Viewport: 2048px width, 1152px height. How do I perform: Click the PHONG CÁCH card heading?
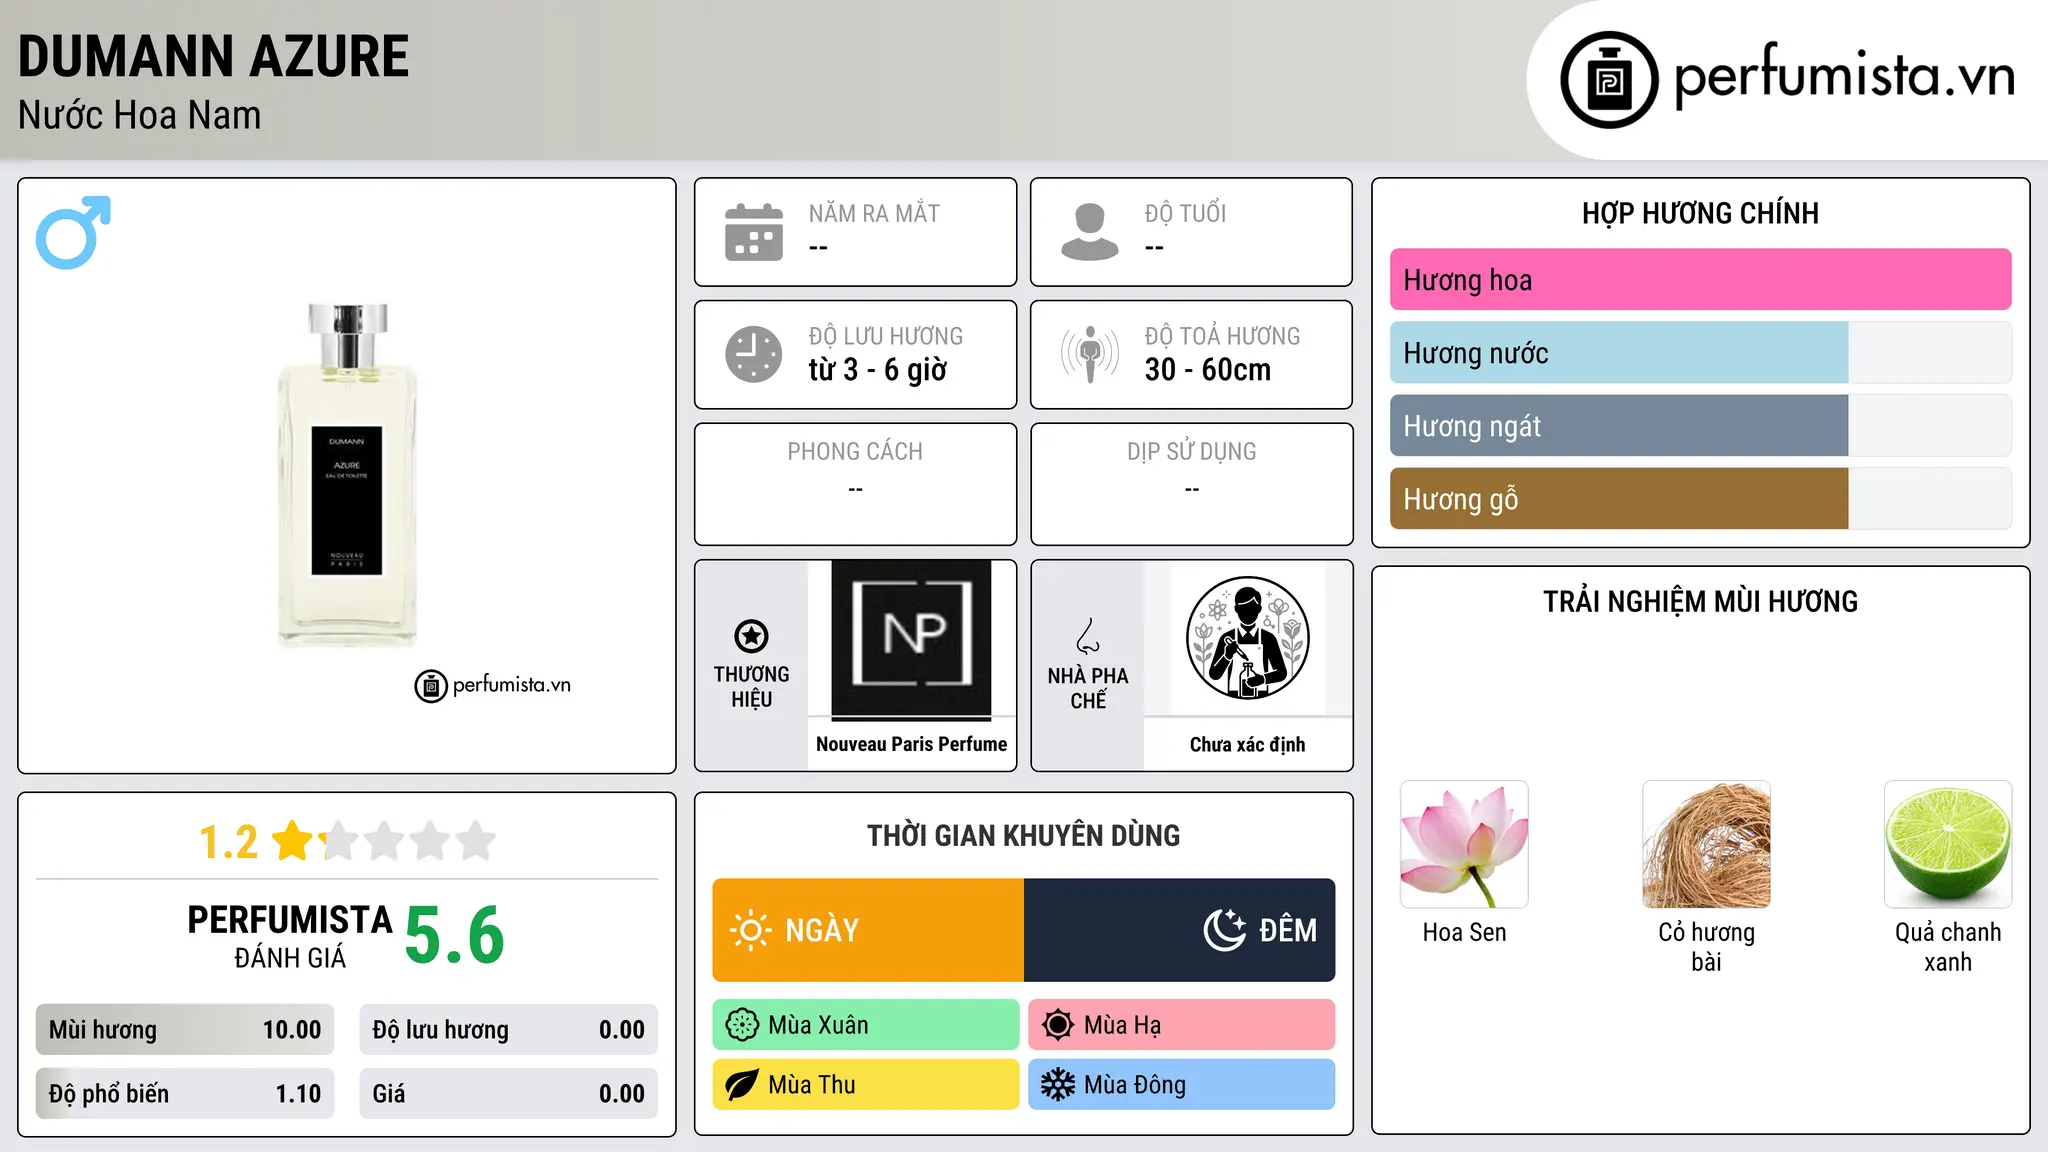point(855,451)
